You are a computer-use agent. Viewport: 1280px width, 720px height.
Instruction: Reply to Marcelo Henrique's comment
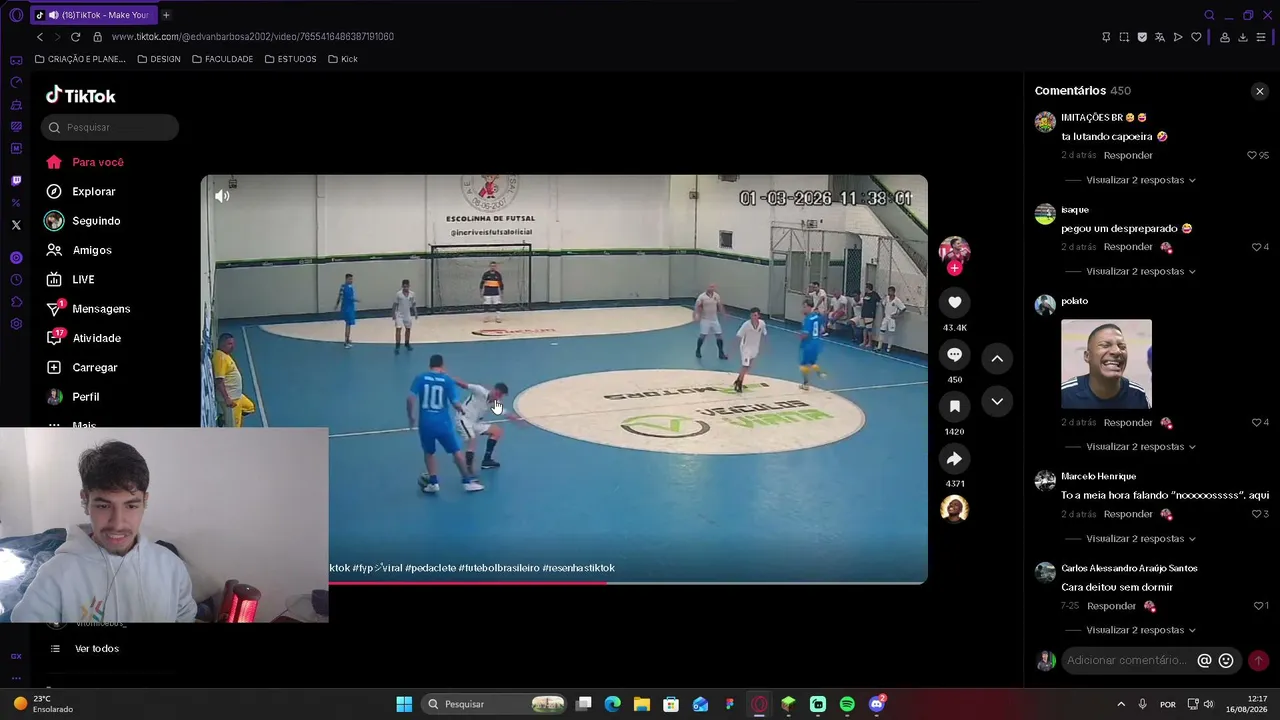coord(1128,514)
